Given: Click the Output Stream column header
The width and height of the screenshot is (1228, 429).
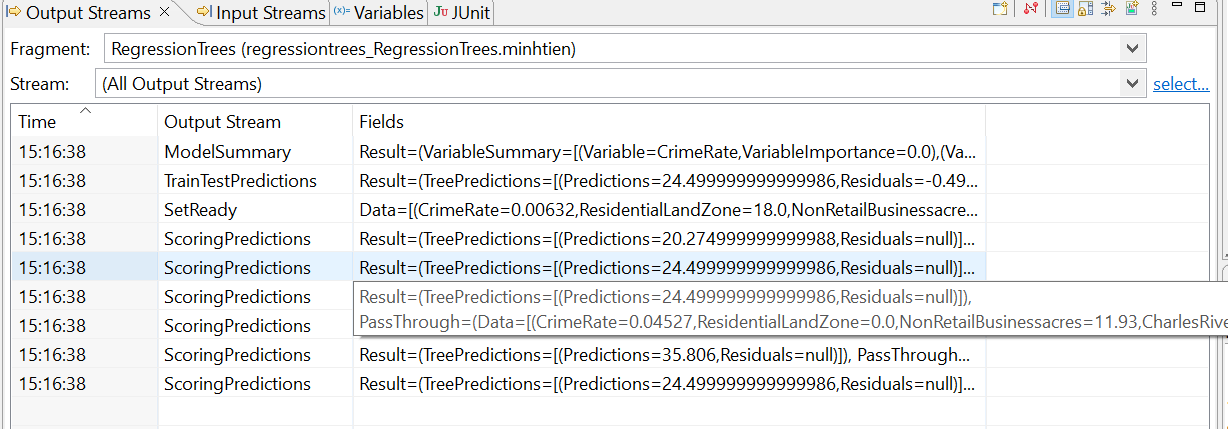Looking at the screenshot, I should 222,122.
